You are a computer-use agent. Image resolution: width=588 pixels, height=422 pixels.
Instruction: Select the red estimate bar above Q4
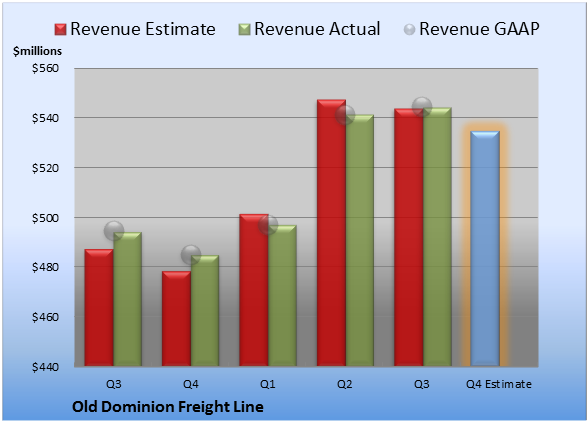click(x=176, y=318)
